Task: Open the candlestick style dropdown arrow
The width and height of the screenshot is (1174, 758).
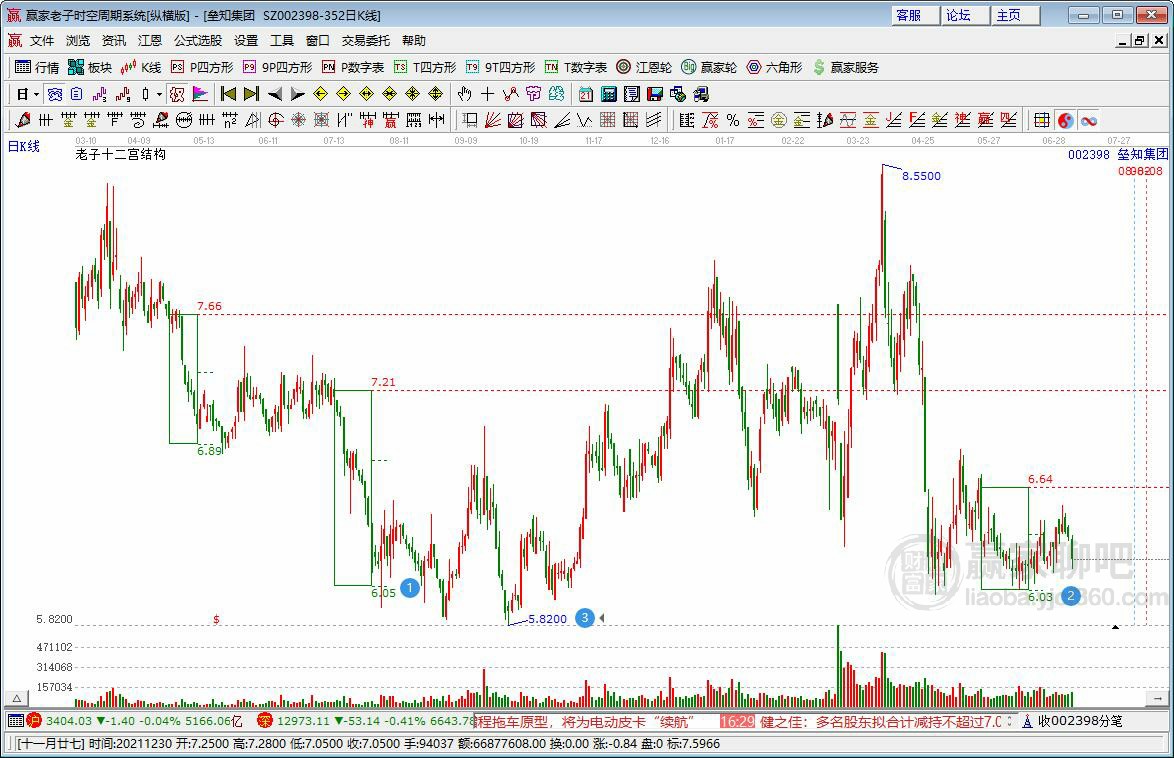Action: pos(159,94)
